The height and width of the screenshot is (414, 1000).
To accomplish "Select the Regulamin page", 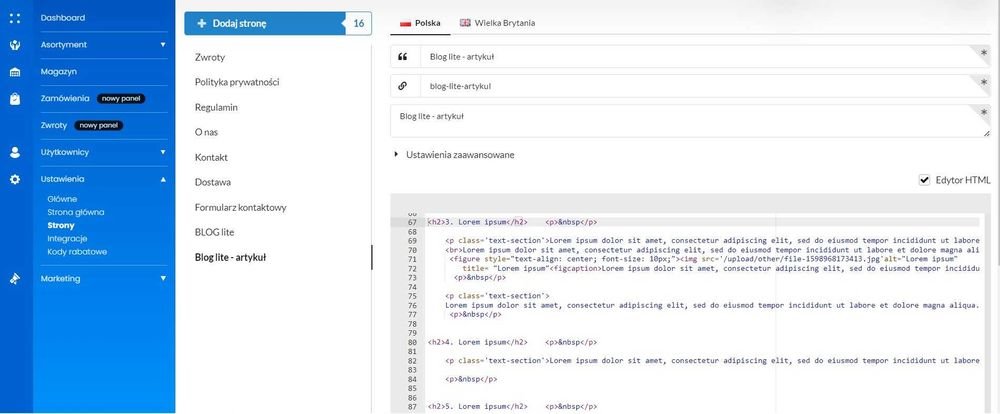I will coord(216,107).
